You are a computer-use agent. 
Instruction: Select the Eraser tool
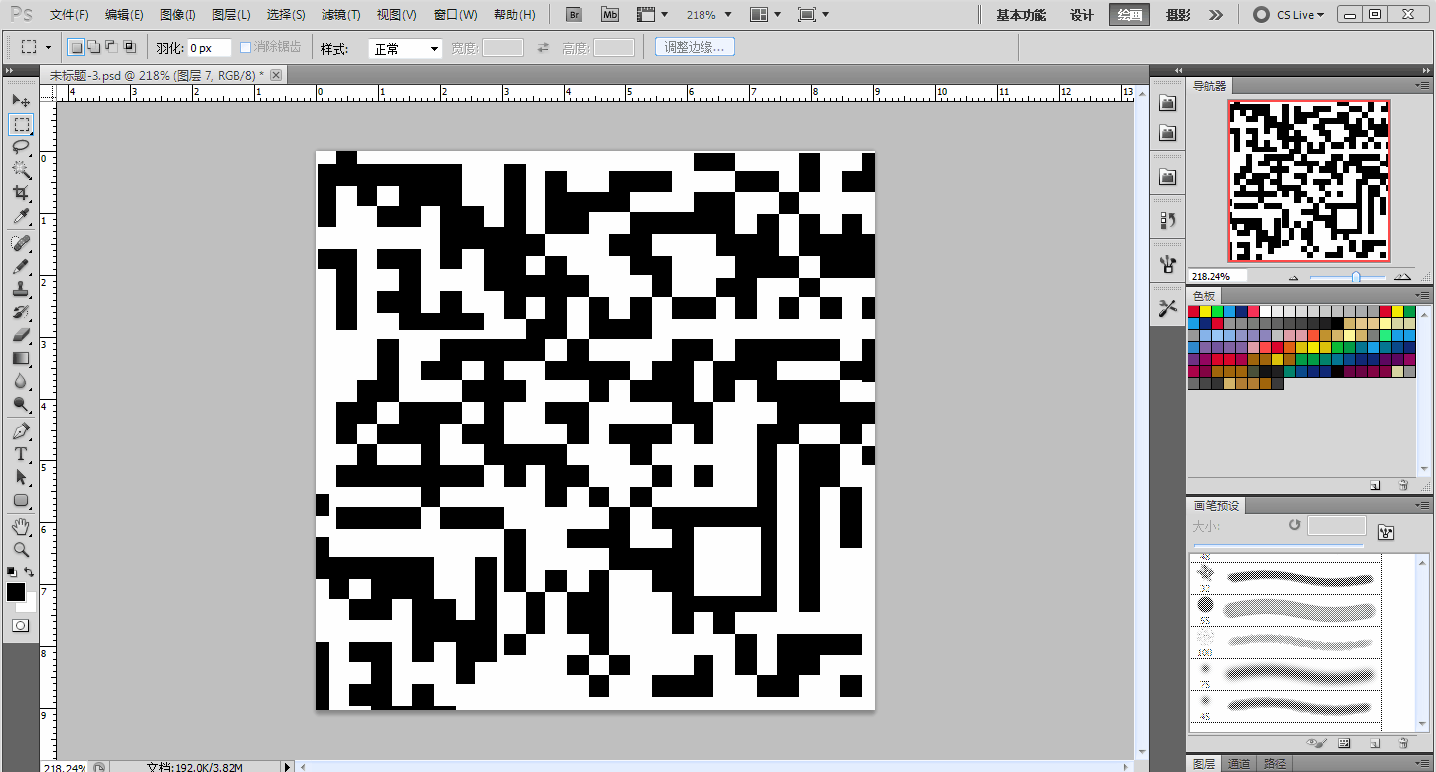[20, 335]
